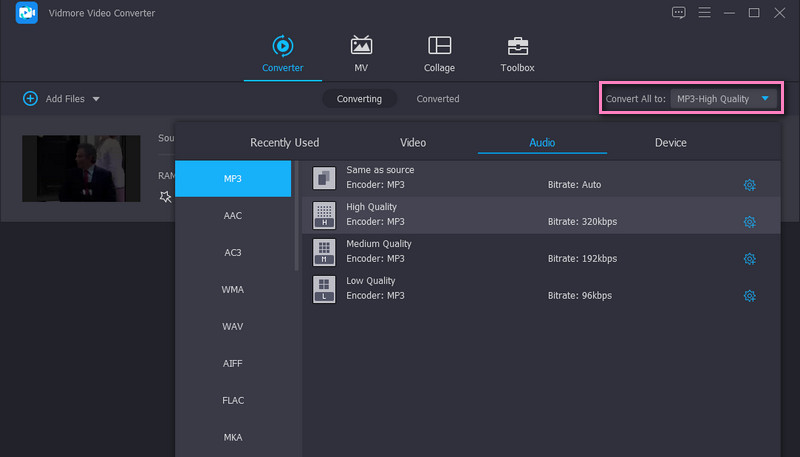Viewport: 800px width, 457px height.
Task: Select WAV from the format list
Action: pyautogui.click(x=233, y=326)
